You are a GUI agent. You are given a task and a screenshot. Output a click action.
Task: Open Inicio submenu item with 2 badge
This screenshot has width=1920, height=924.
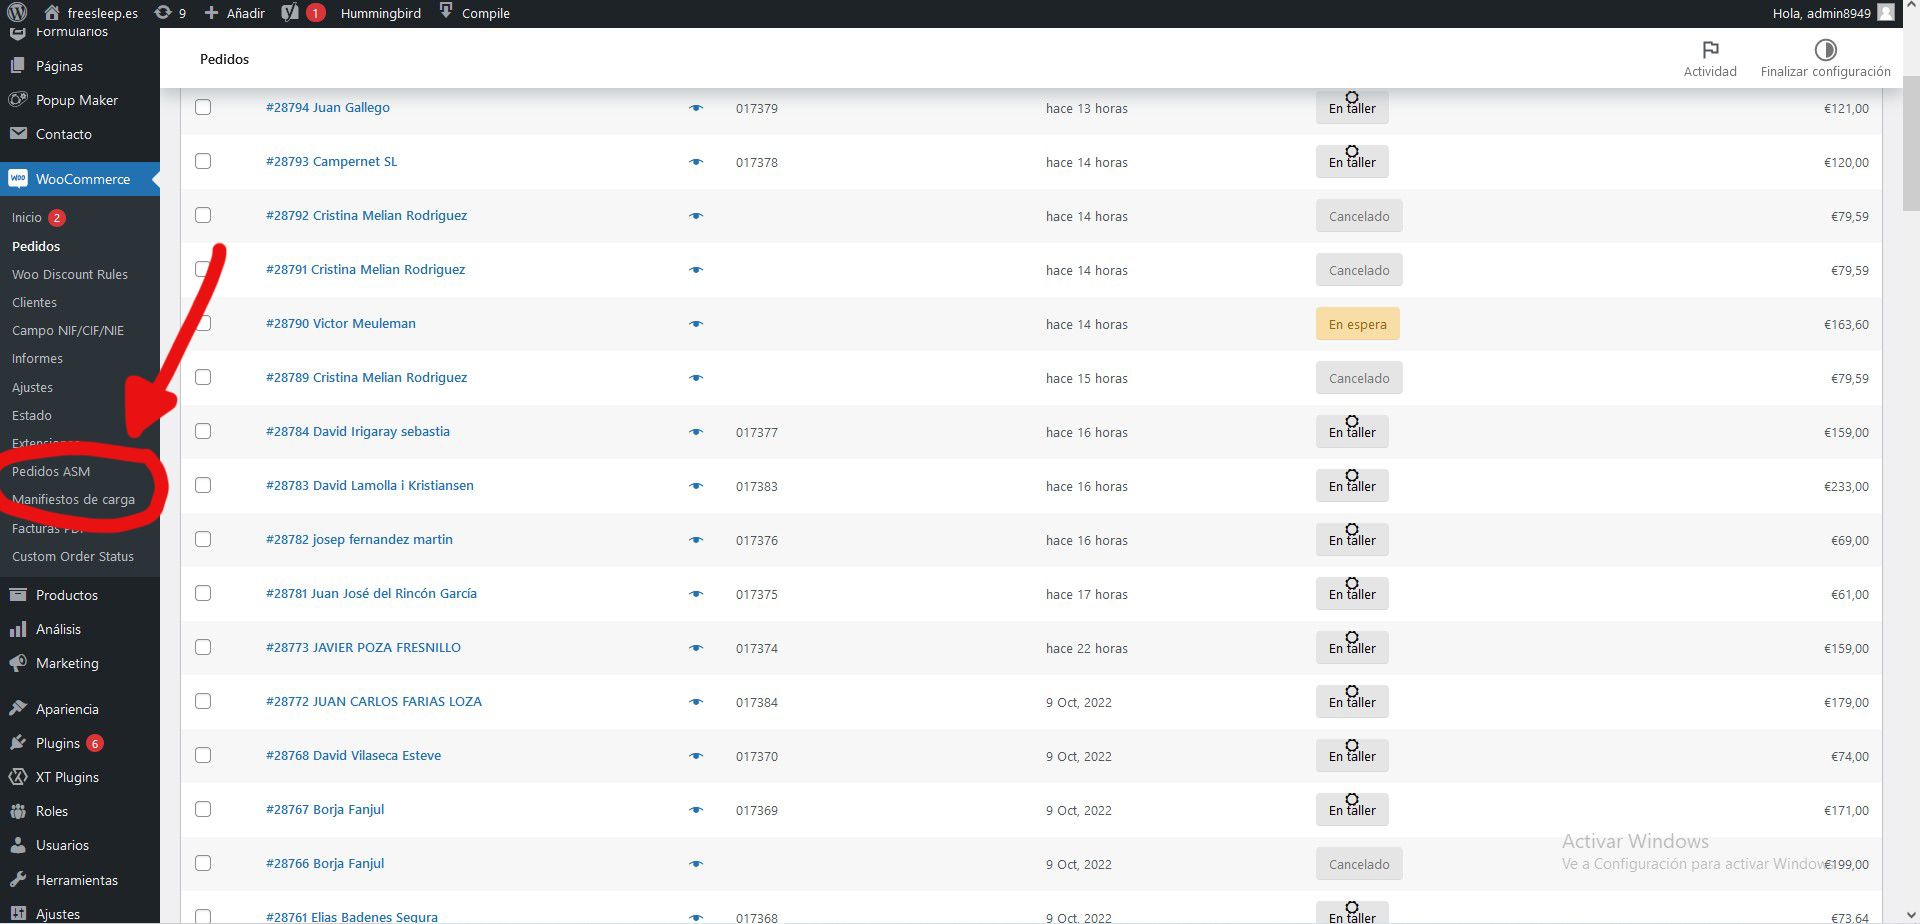pyautogui.click(x=38, y=217)
